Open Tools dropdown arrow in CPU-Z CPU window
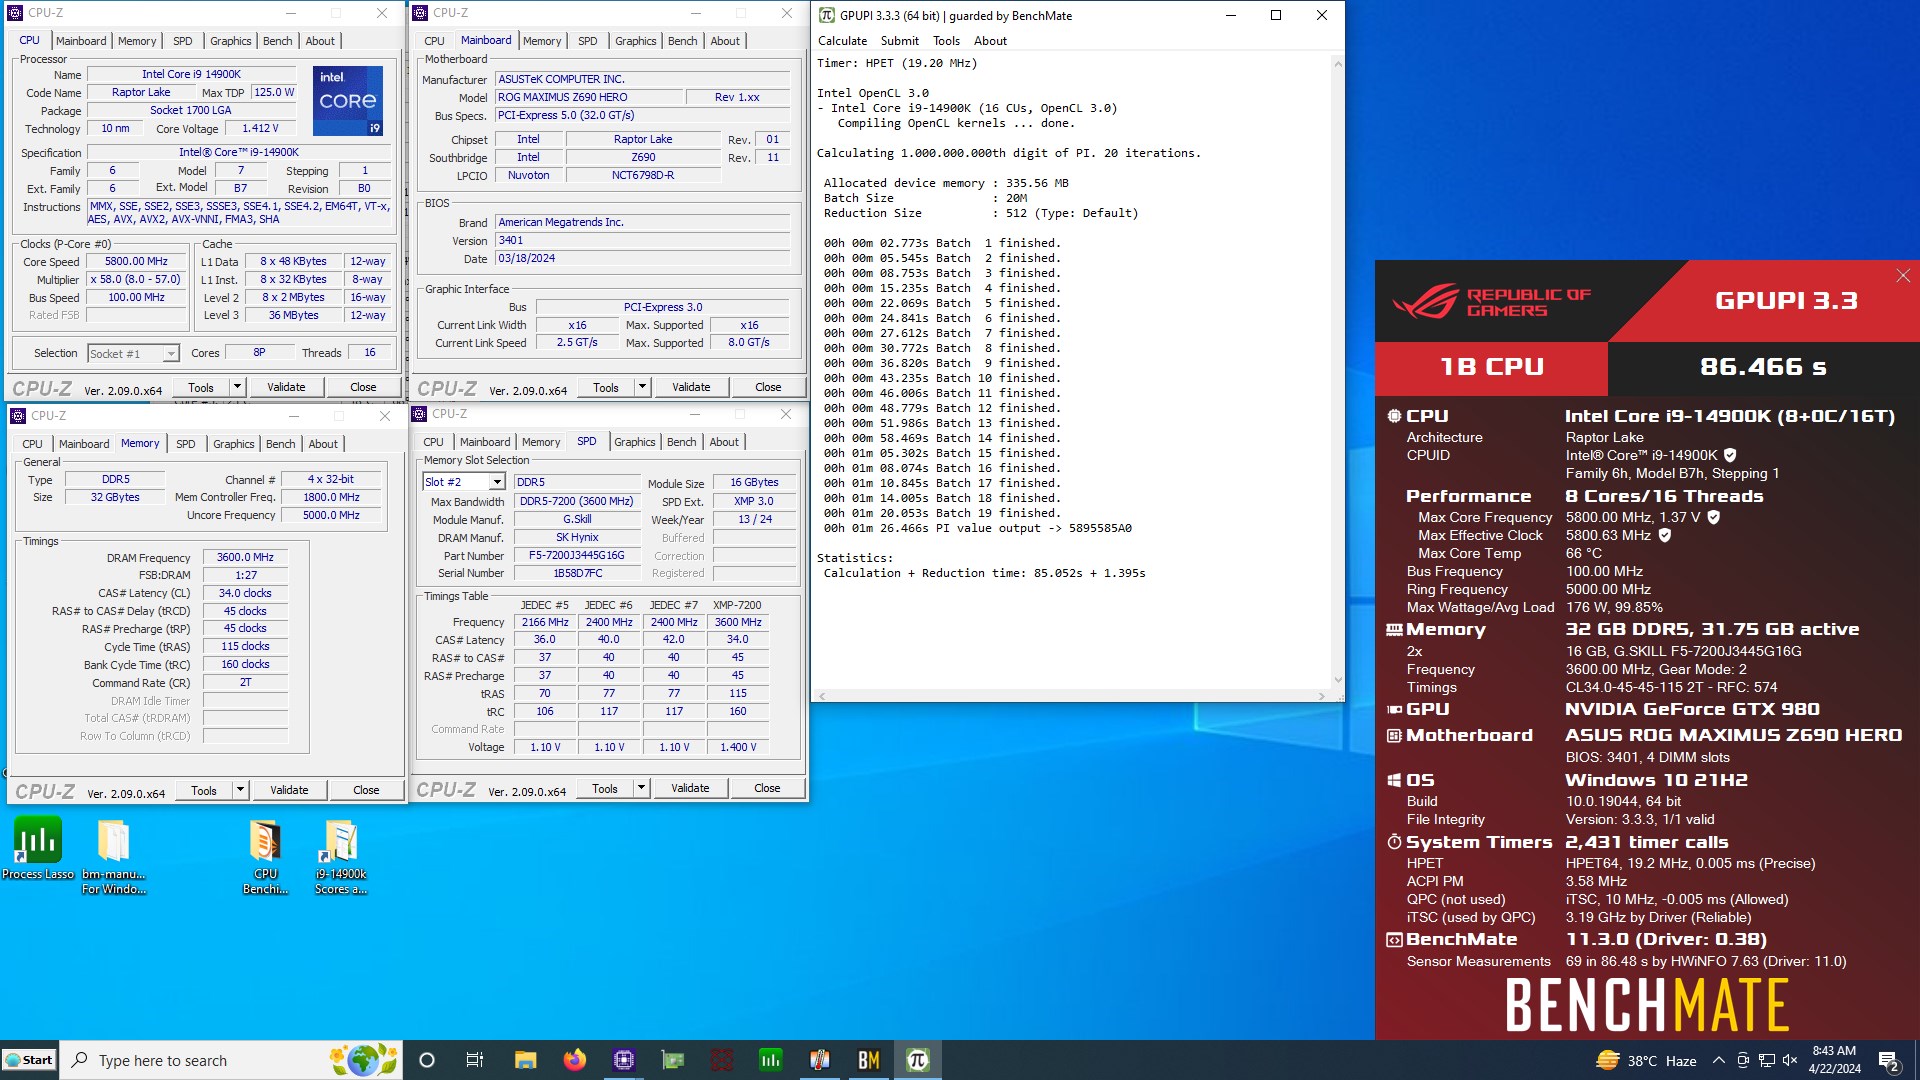This screenshot has height=1080, width=1920. [x=237, y=387]
